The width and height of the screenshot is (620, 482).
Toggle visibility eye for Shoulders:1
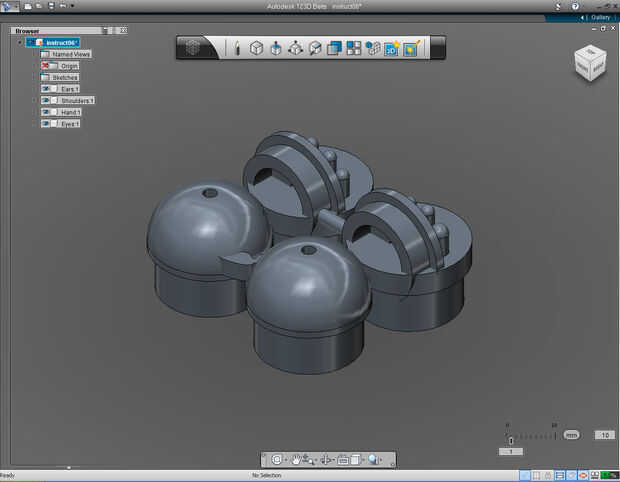pos(47,101)
